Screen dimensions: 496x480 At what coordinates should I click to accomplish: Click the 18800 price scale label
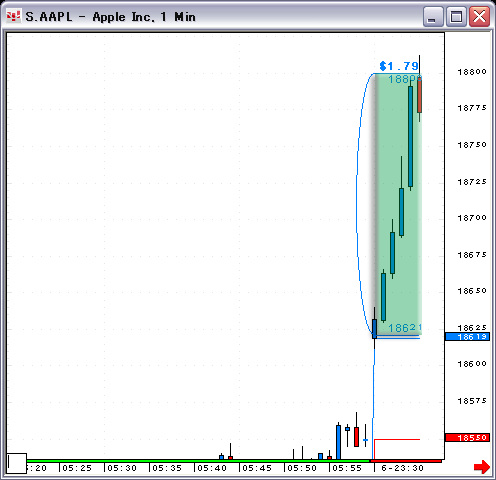(x=472, y=72)
